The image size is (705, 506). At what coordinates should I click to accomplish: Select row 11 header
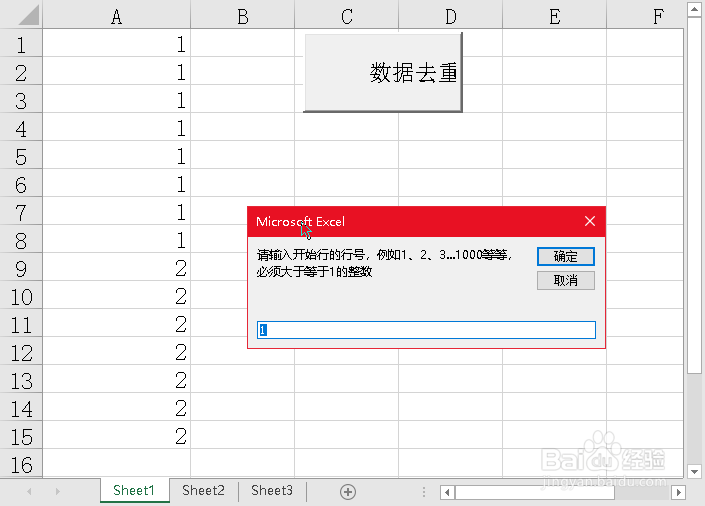point(21,324)
